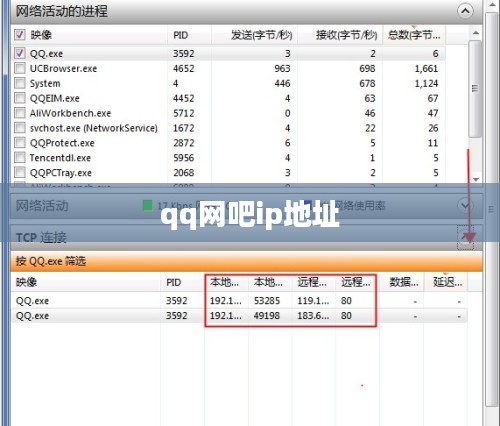Expand the 网络活动 section chevron

465,205
